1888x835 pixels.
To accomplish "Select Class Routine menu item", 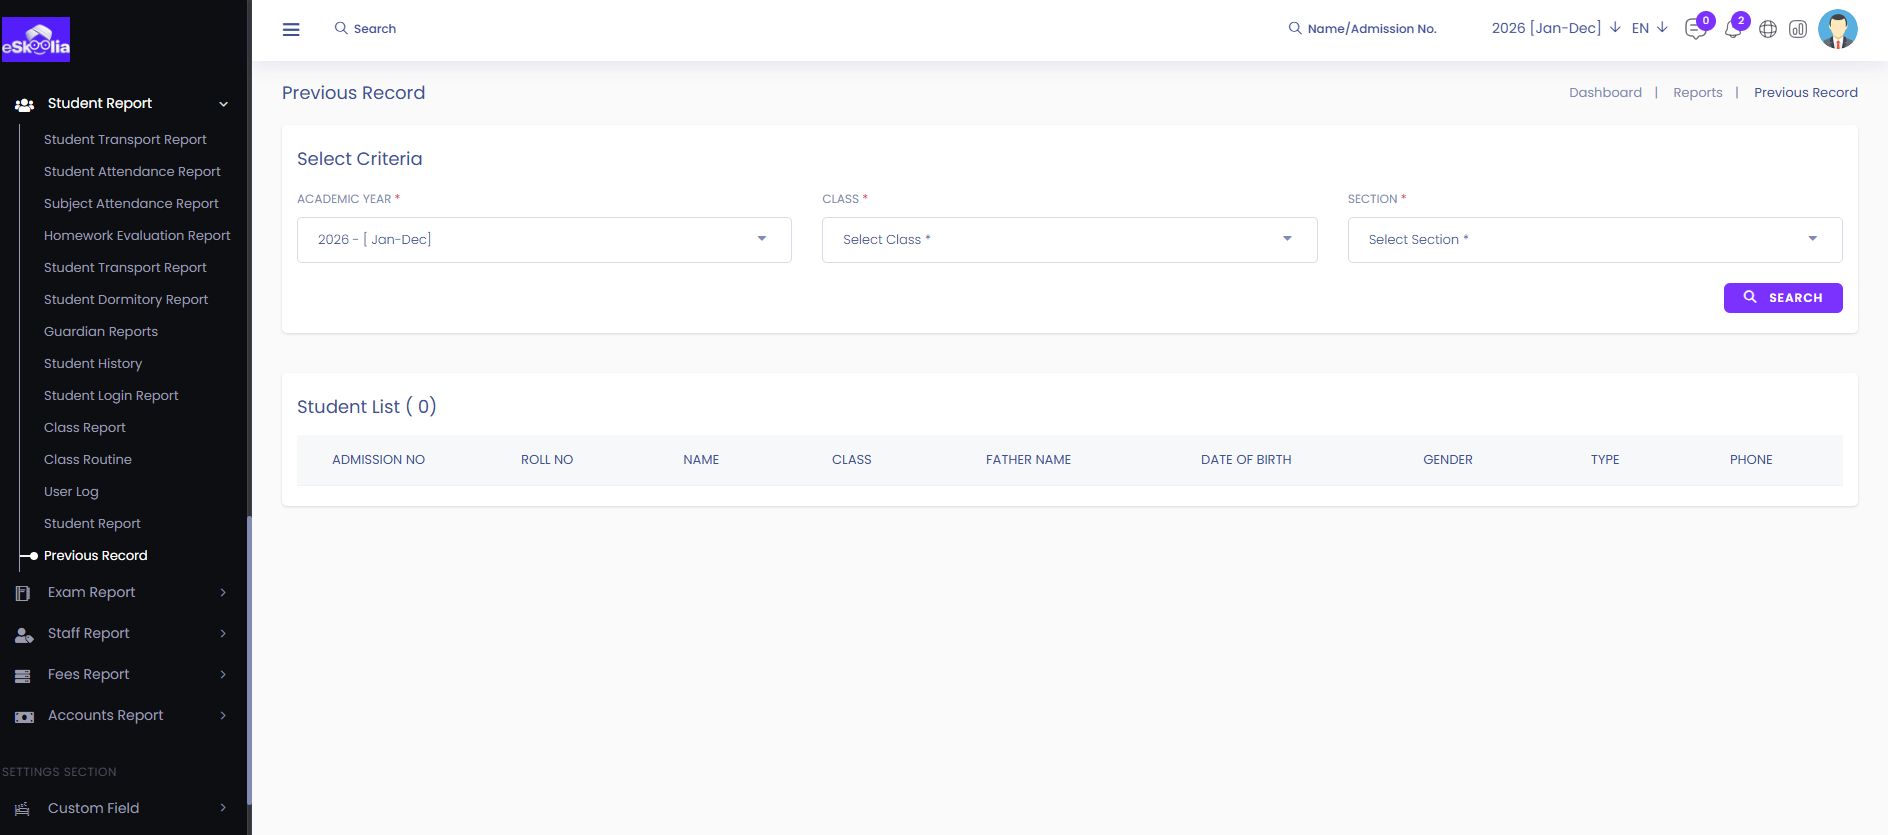I will pos(88,460).
